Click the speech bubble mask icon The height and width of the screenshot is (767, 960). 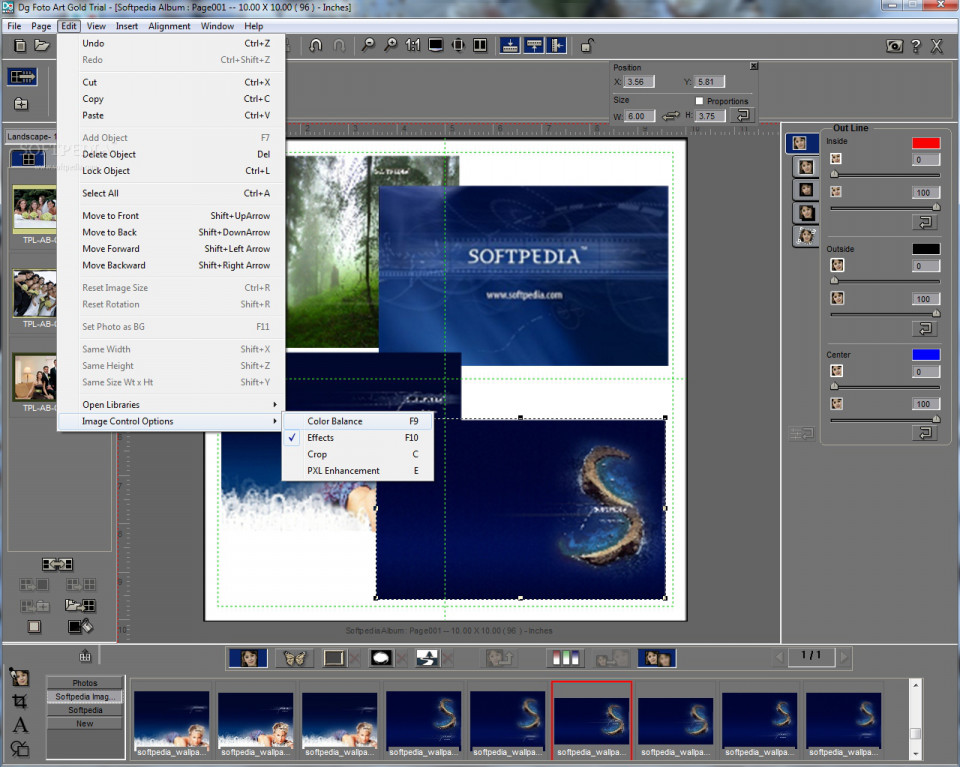tap(381, 658)
